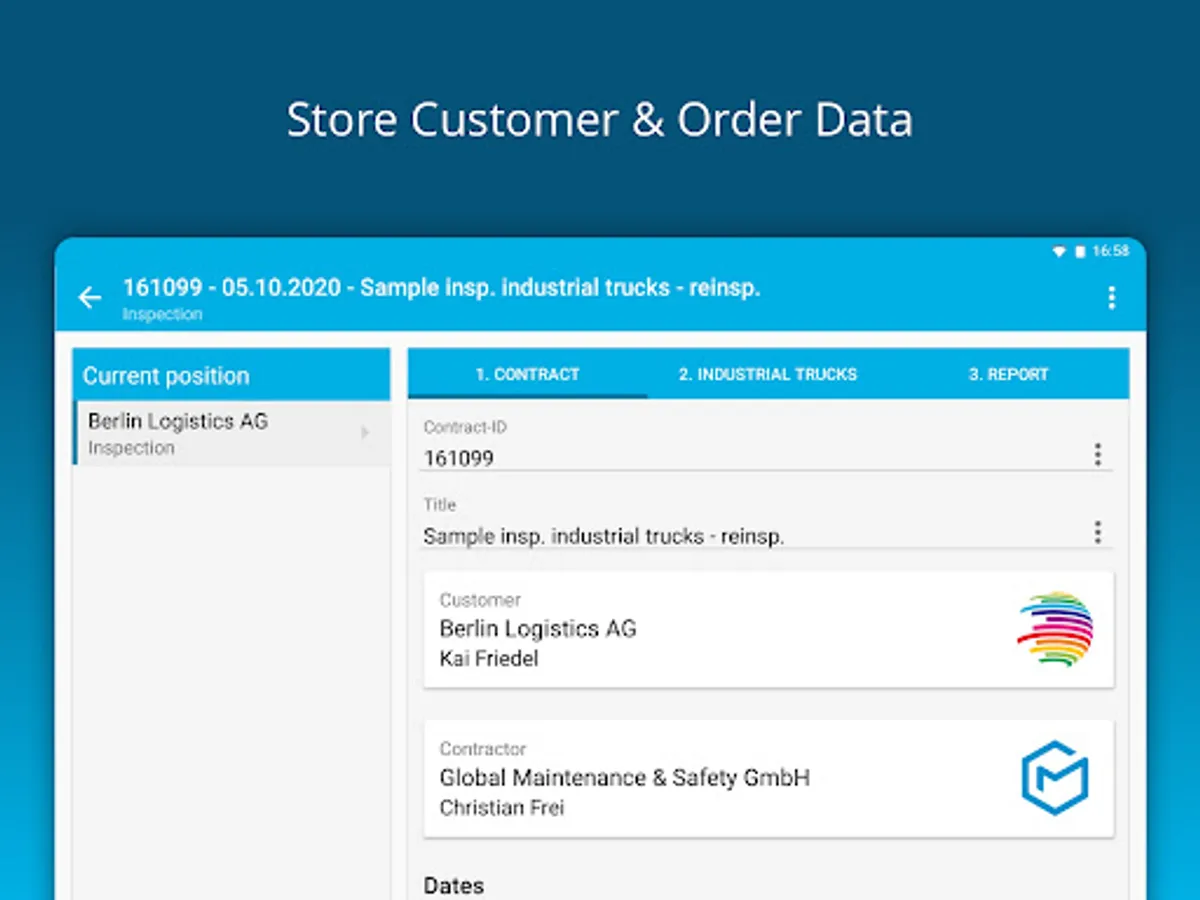Screen dimensions: 1200x900
Task: Check the Wi-Fi status icon
Action: click(x=1059, y=252)
